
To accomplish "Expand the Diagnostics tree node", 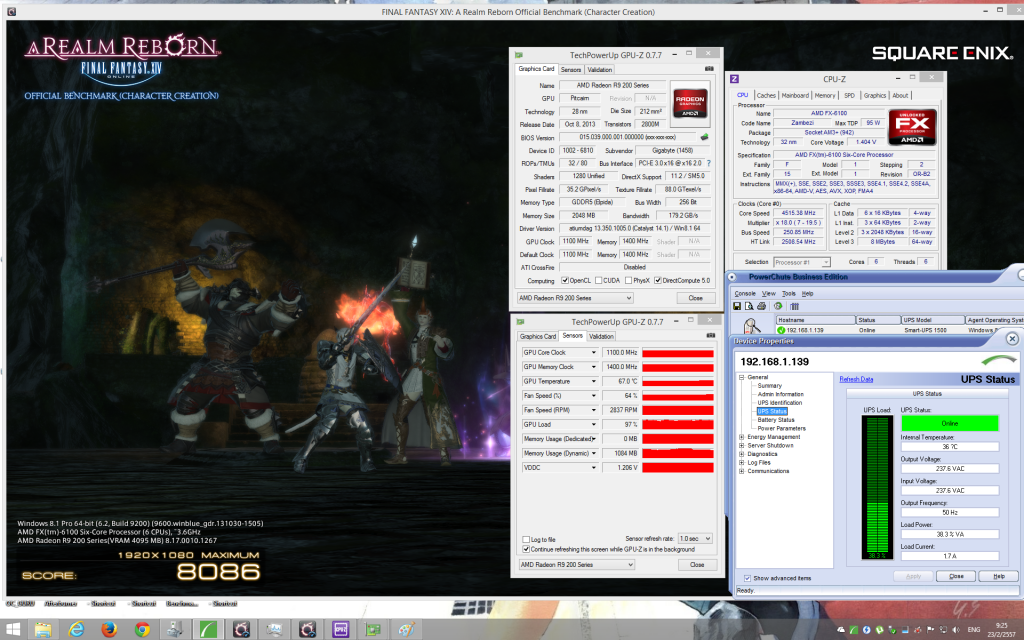I will click(742, 454).
